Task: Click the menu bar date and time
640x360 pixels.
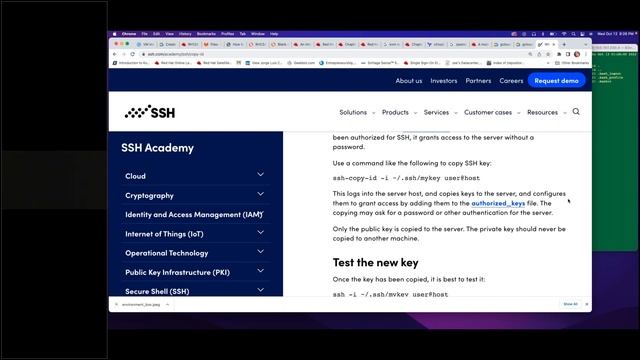Action: point(616,34)
